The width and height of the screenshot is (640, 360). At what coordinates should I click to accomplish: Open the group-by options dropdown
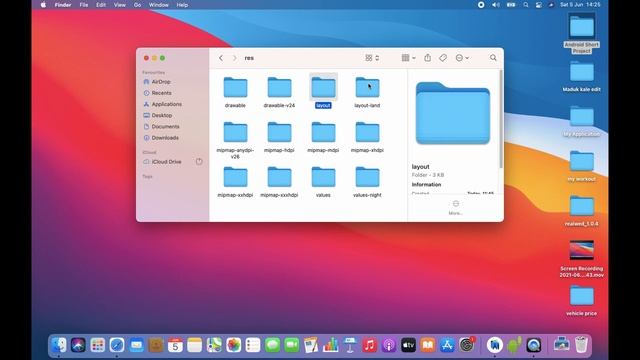tap(409, 58)
